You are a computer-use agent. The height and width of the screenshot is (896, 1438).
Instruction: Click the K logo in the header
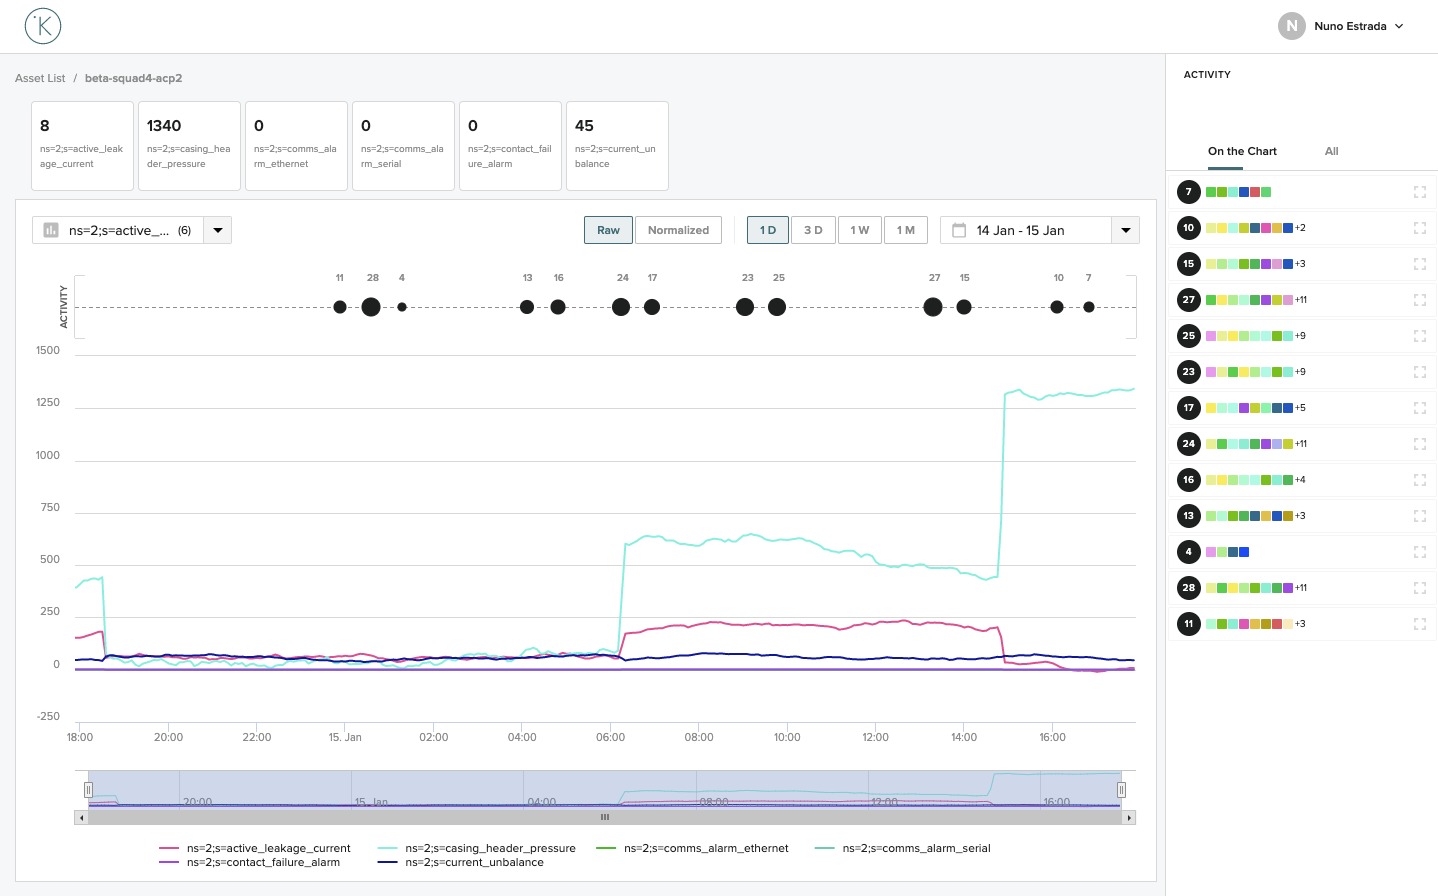[x=43, y=26]
